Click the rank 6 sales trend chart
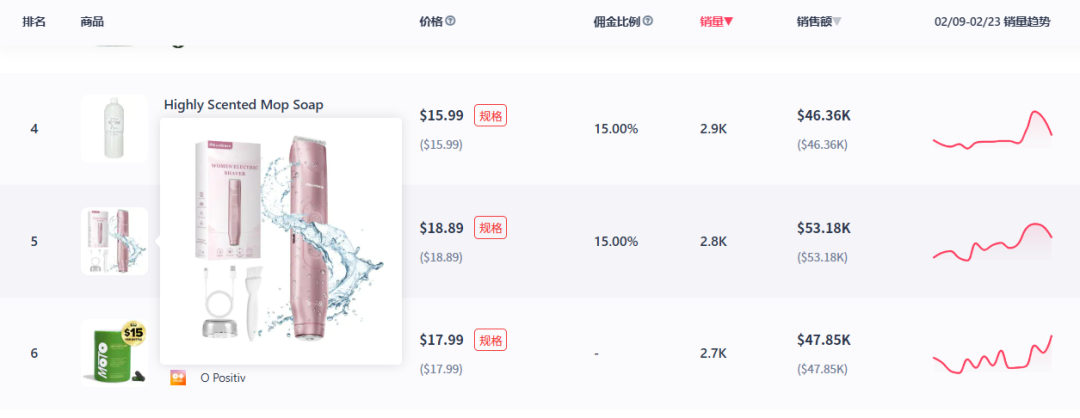This screenshot has width=1080, height=418. (x=993, y=353)
